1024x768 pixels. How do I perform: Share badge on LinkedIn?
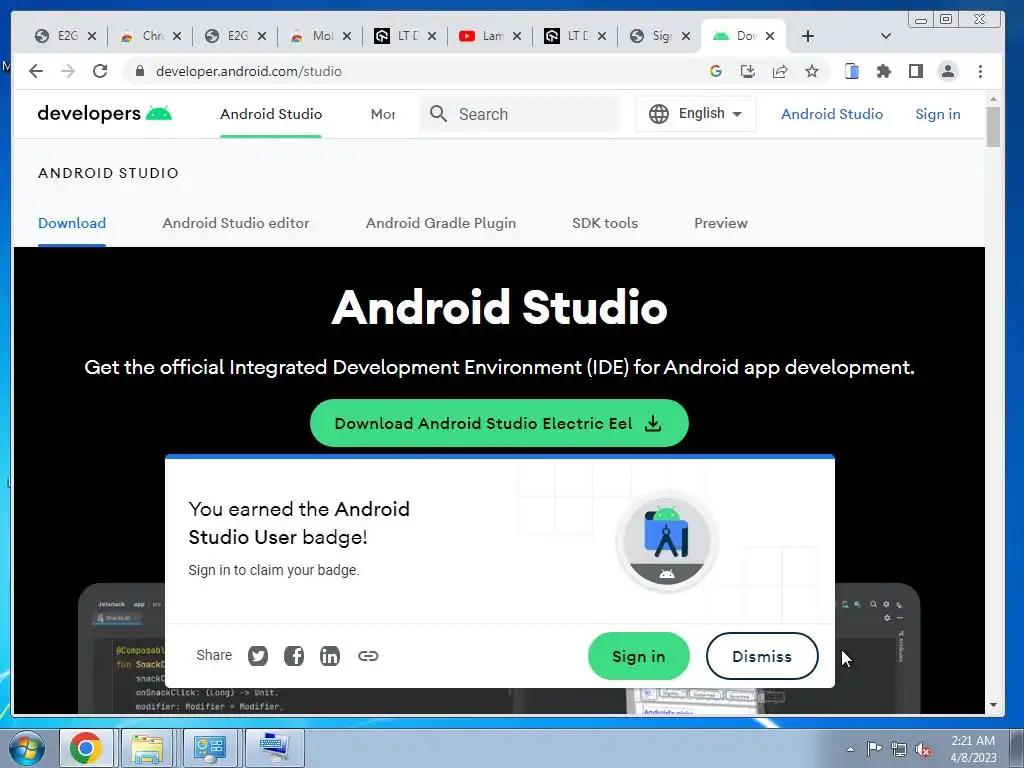click(330, 656)
